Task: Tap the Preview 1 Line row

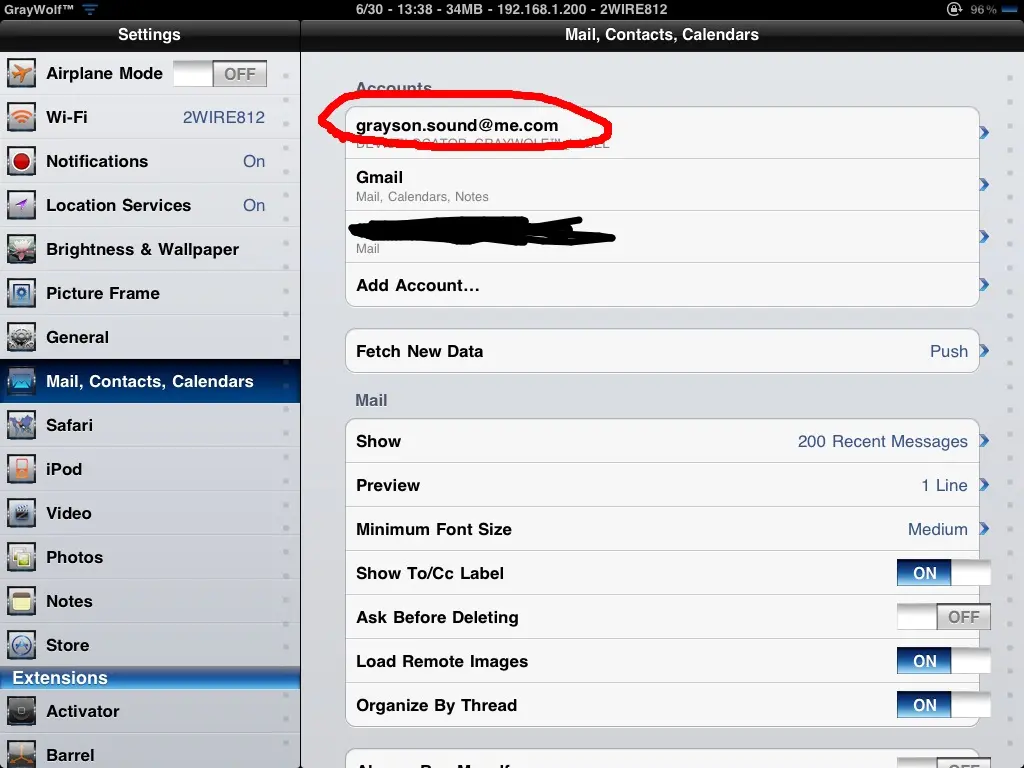Action: pos(660,486)
